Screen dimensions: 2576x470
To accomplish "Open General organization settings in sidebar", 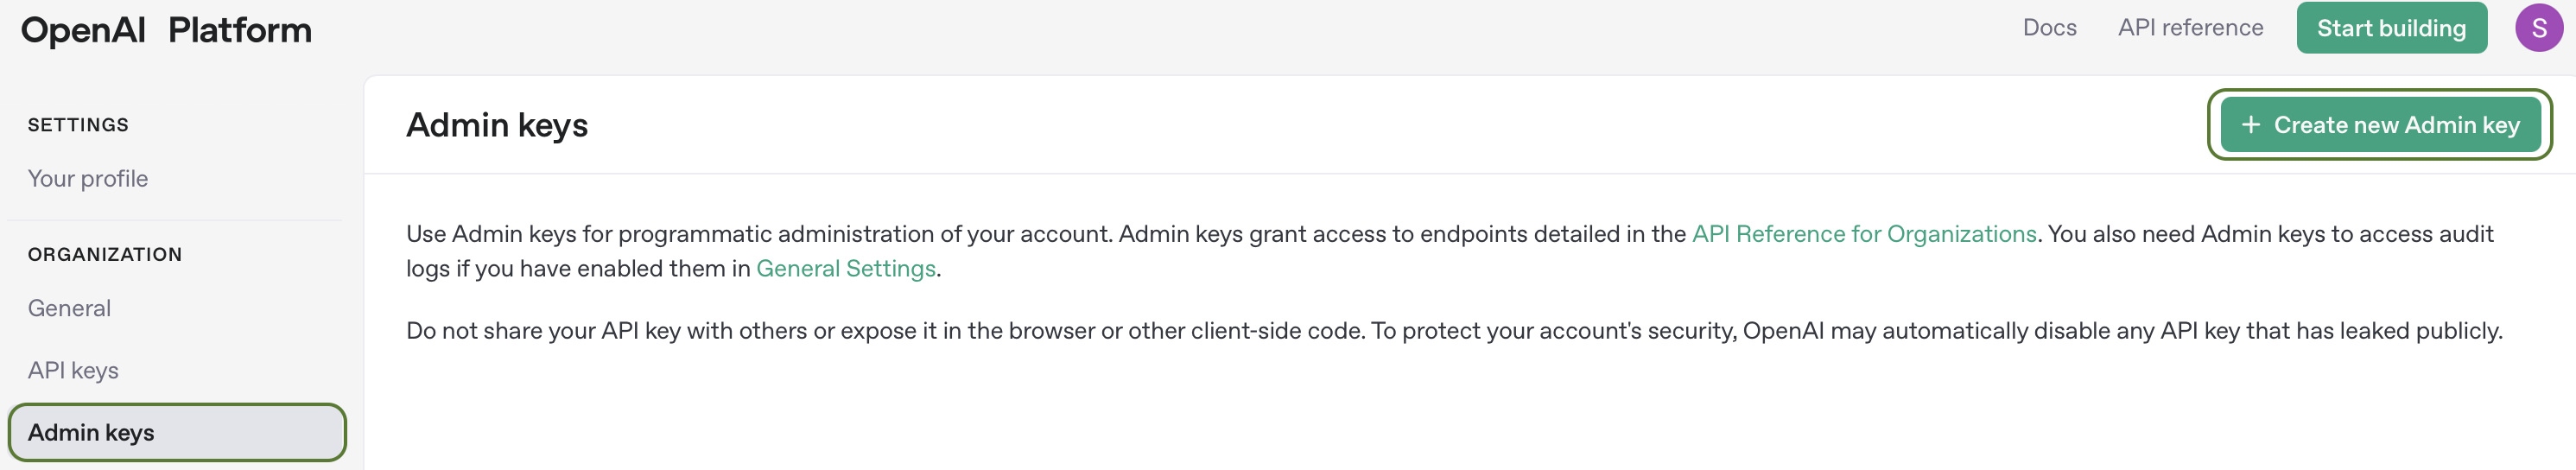I will (x=69, y=308).
